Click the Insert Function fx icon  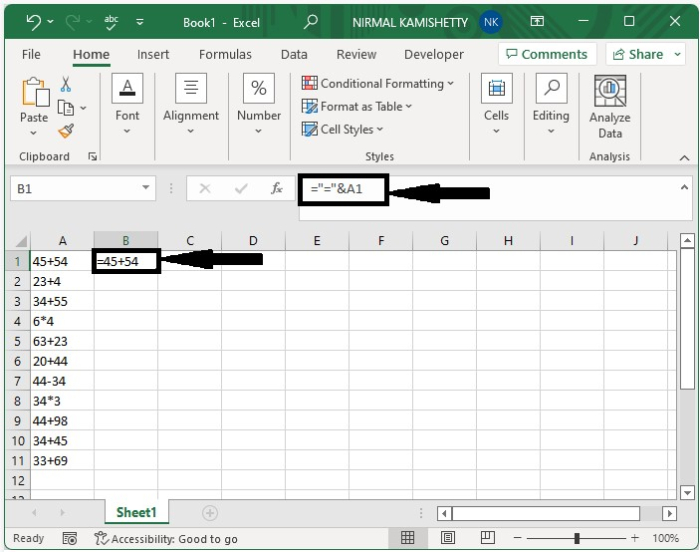pos(276,188)
